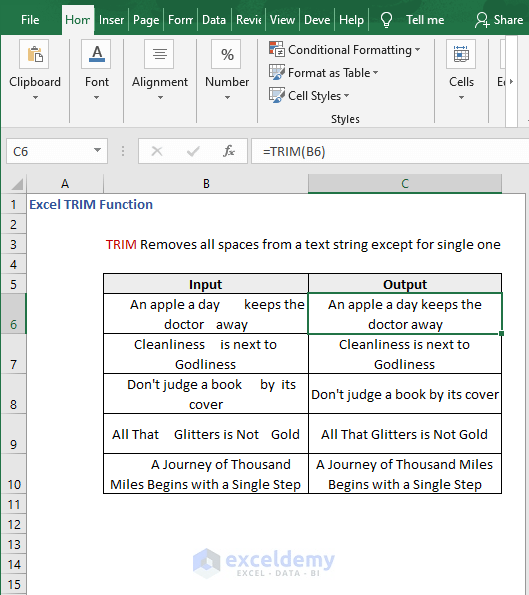Click the Cancel X formula icon

[157, 151]
